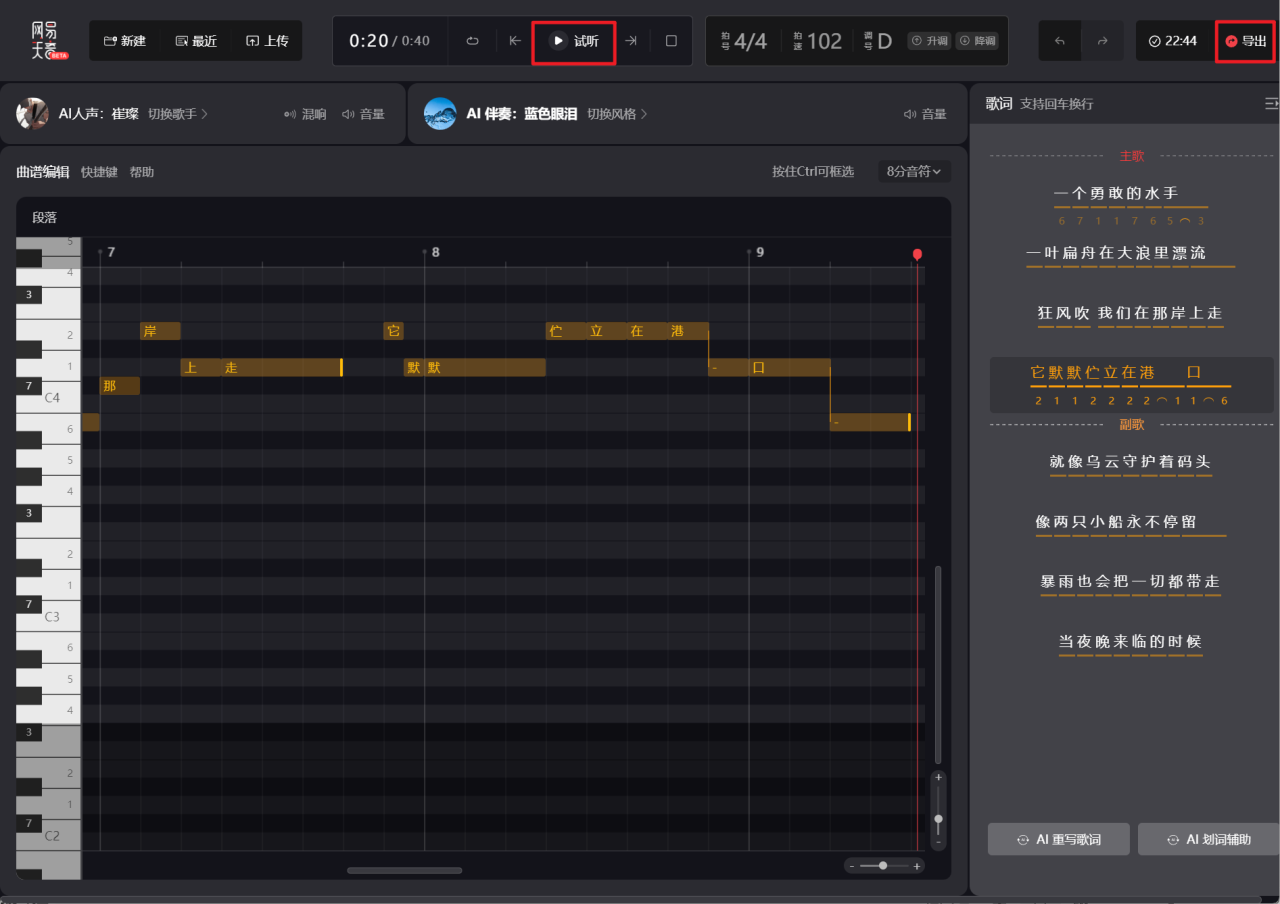The width and height of the screenshot is (1280, 904).
Task: Toggle the 混响 reverb for AI vocal
Action: 305,114
